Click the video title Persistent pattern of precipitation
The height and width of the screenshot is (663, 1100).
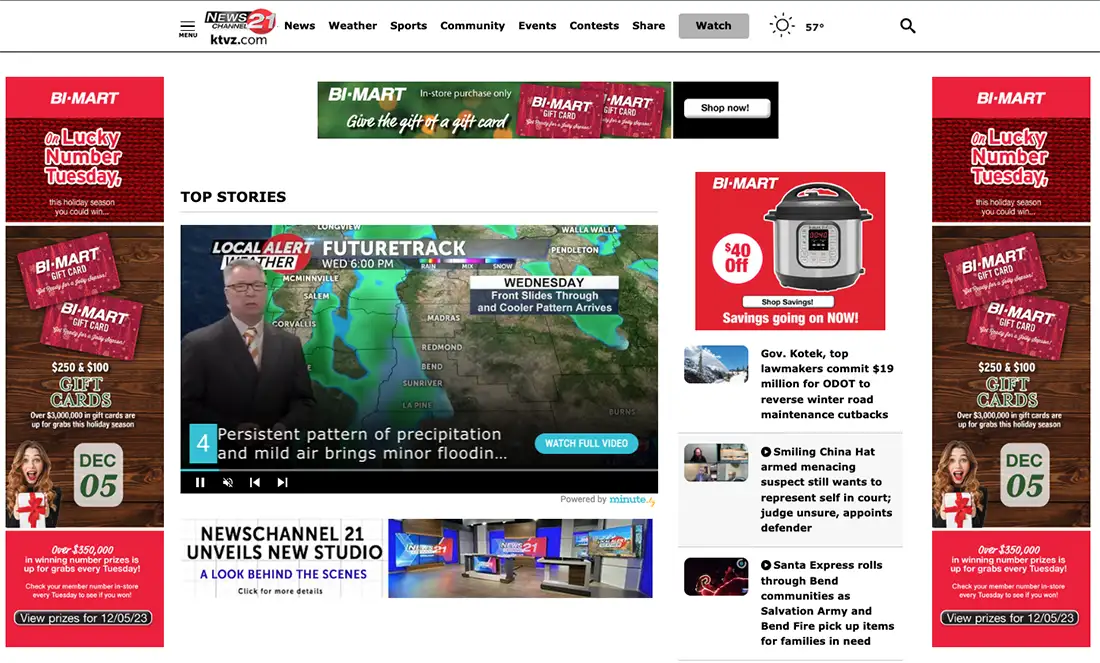pyautogui.click(x=362, y=443)
